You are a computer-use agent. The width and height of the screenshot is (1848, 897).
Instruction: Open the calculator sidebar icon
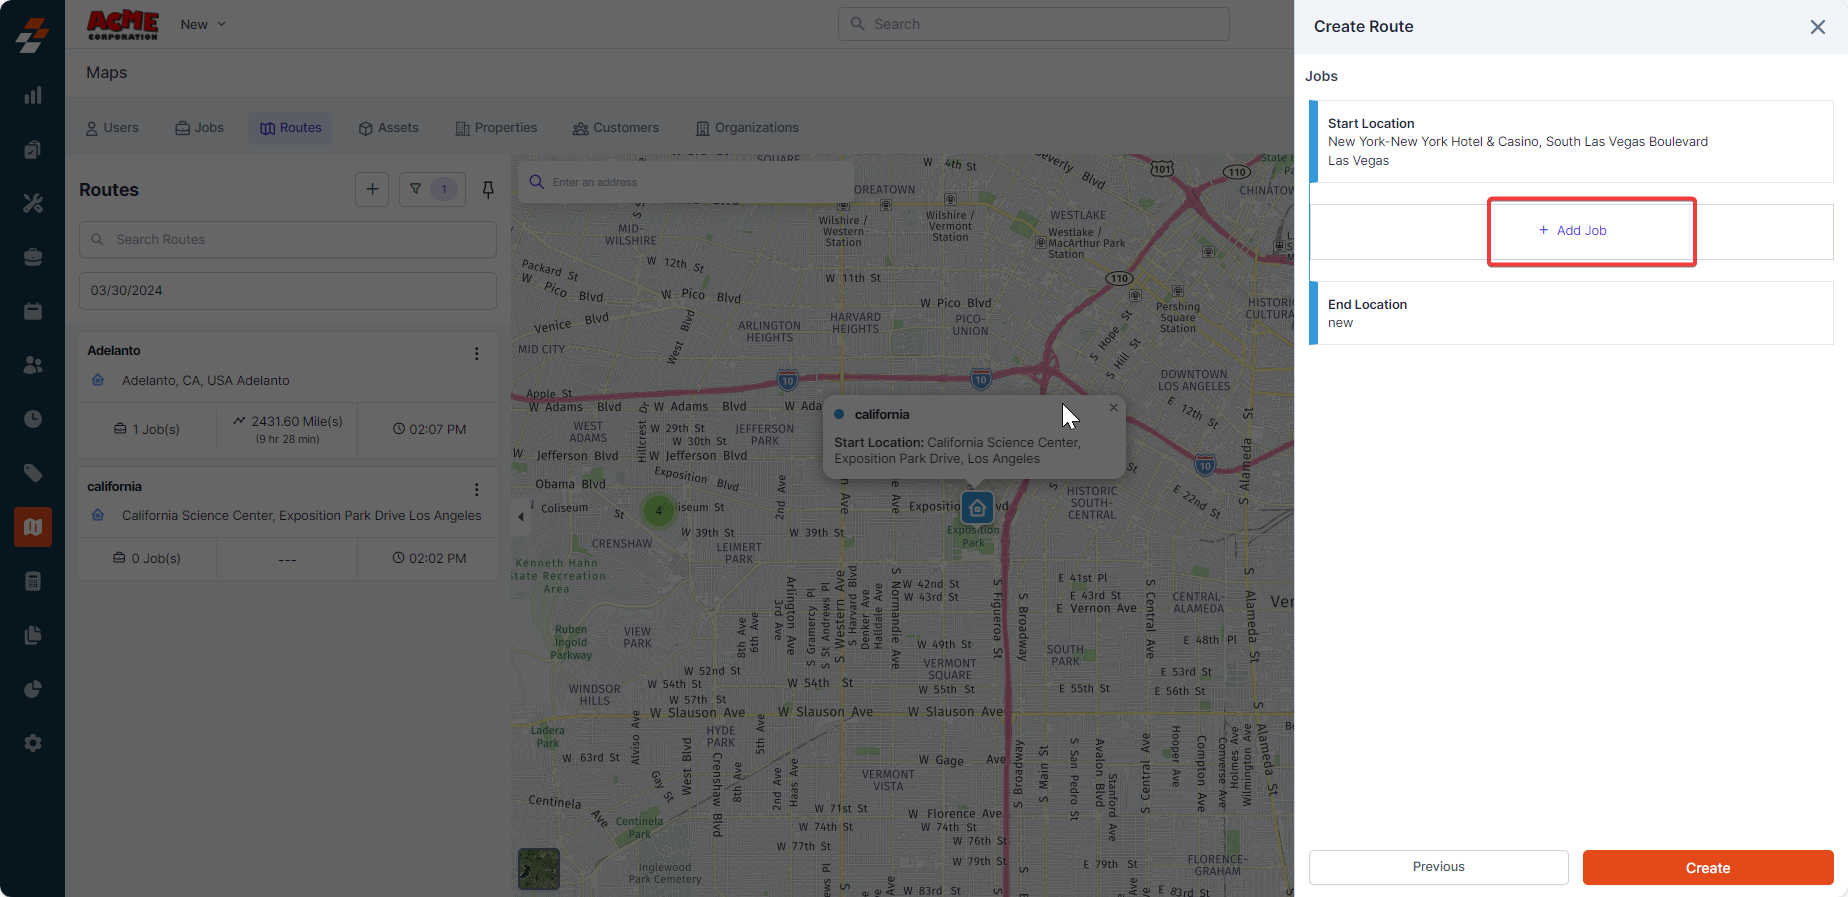pyautogui.click(x=33, y=581)
